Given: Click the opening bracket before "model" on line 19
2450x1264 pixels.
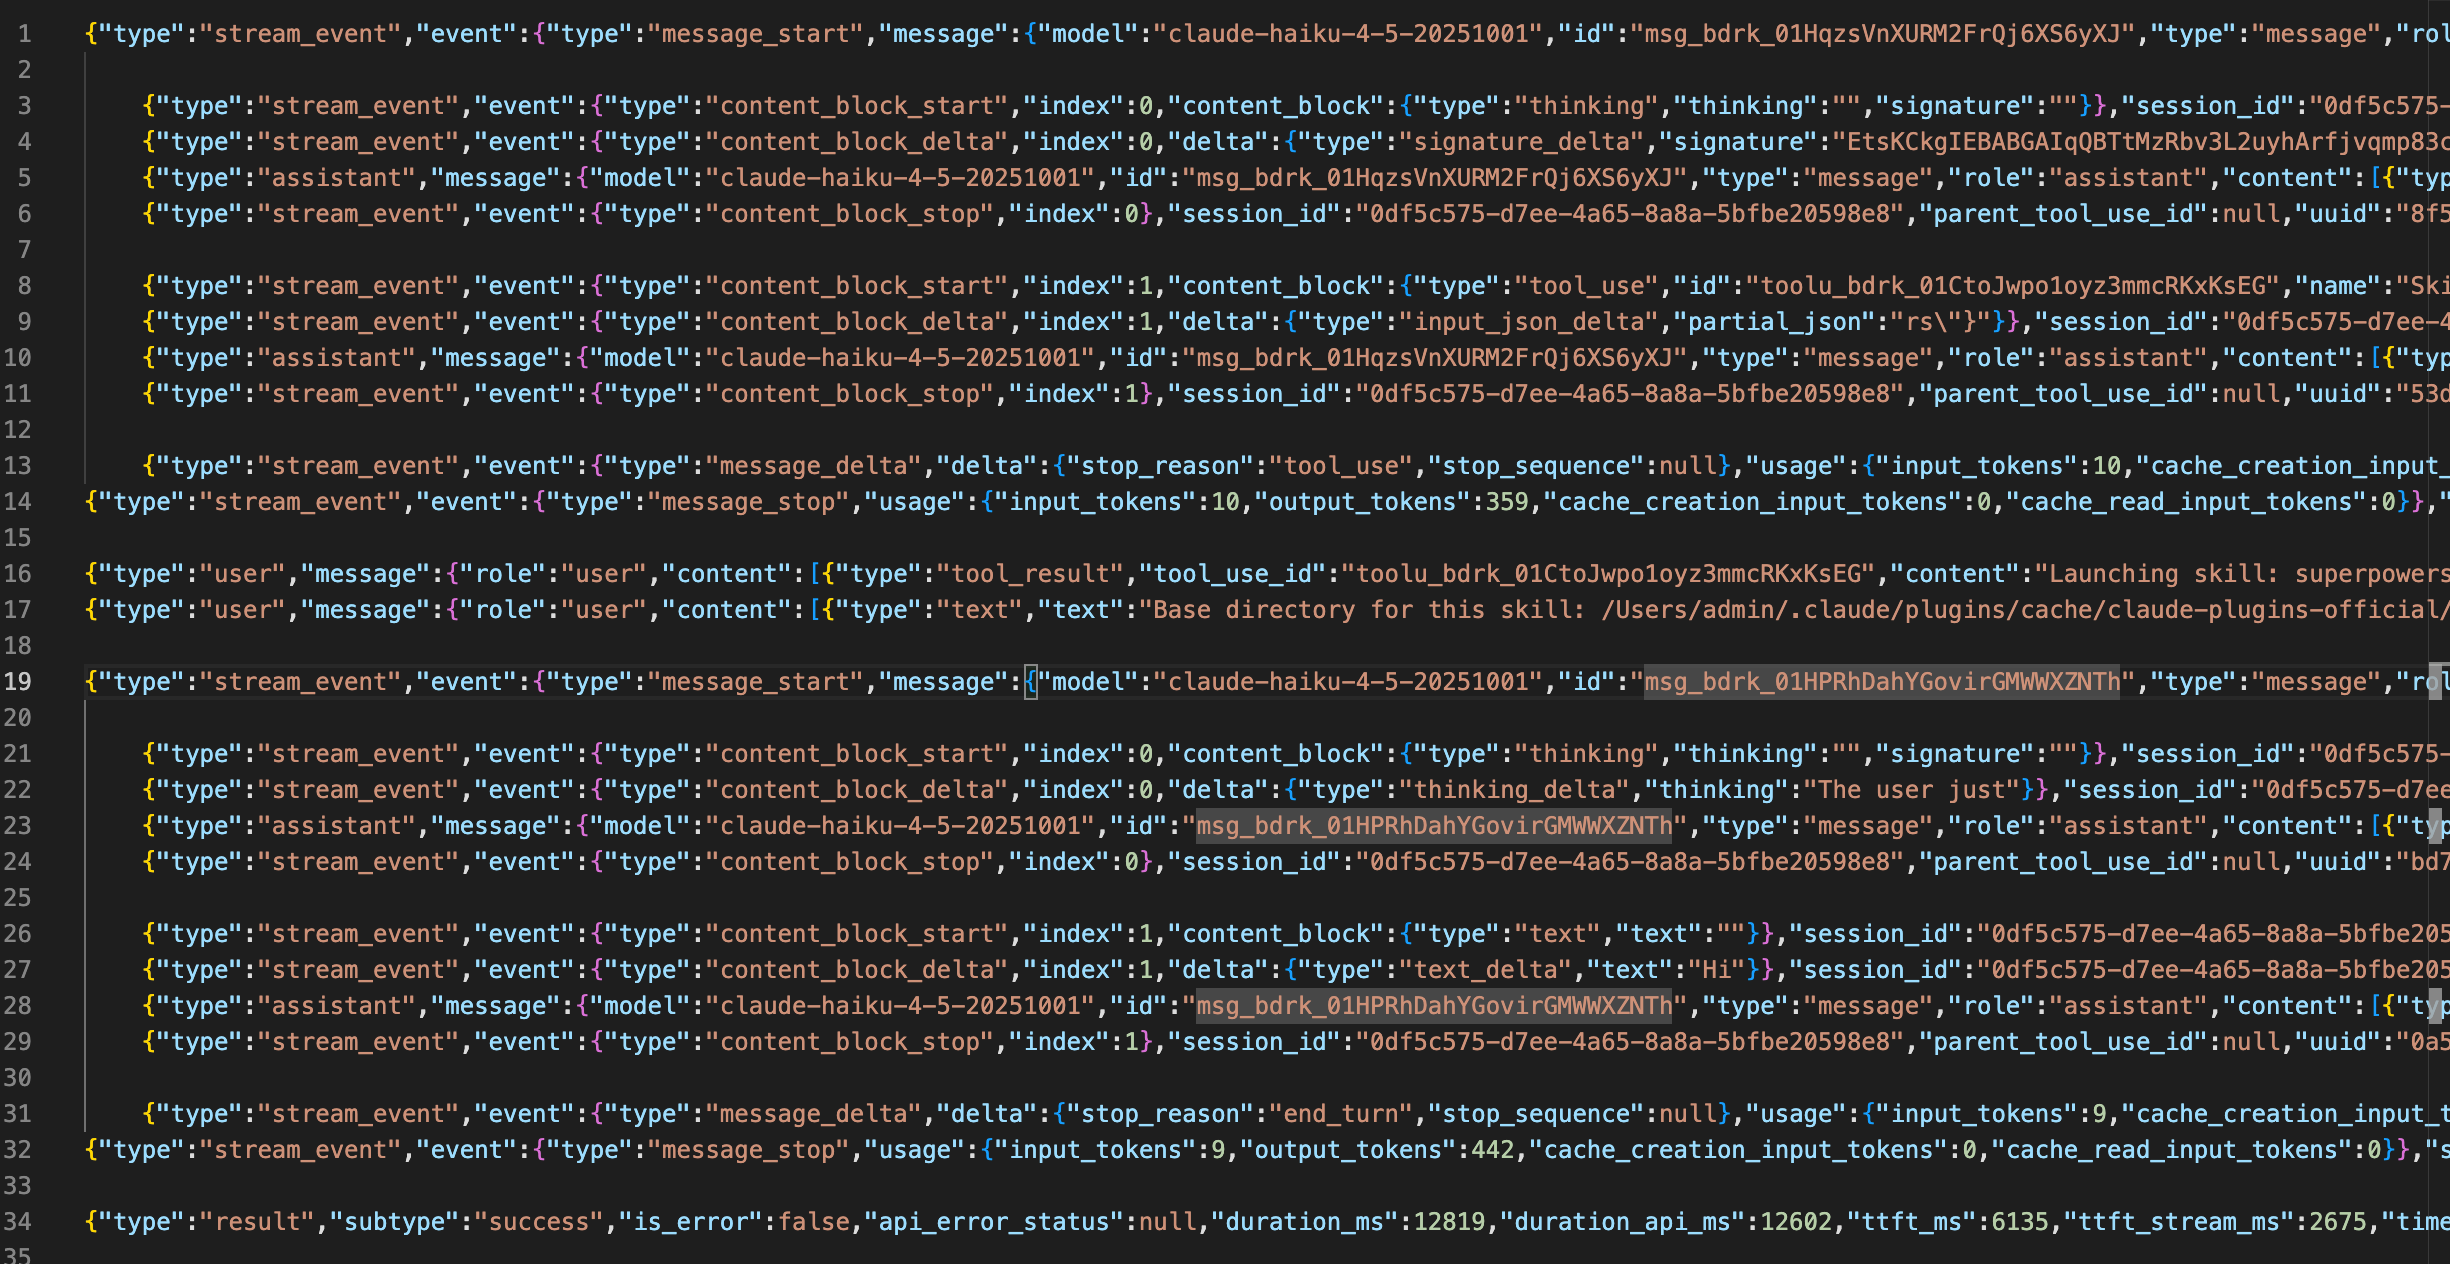Looking at the screenshot, I should [x=1031, y=682].
